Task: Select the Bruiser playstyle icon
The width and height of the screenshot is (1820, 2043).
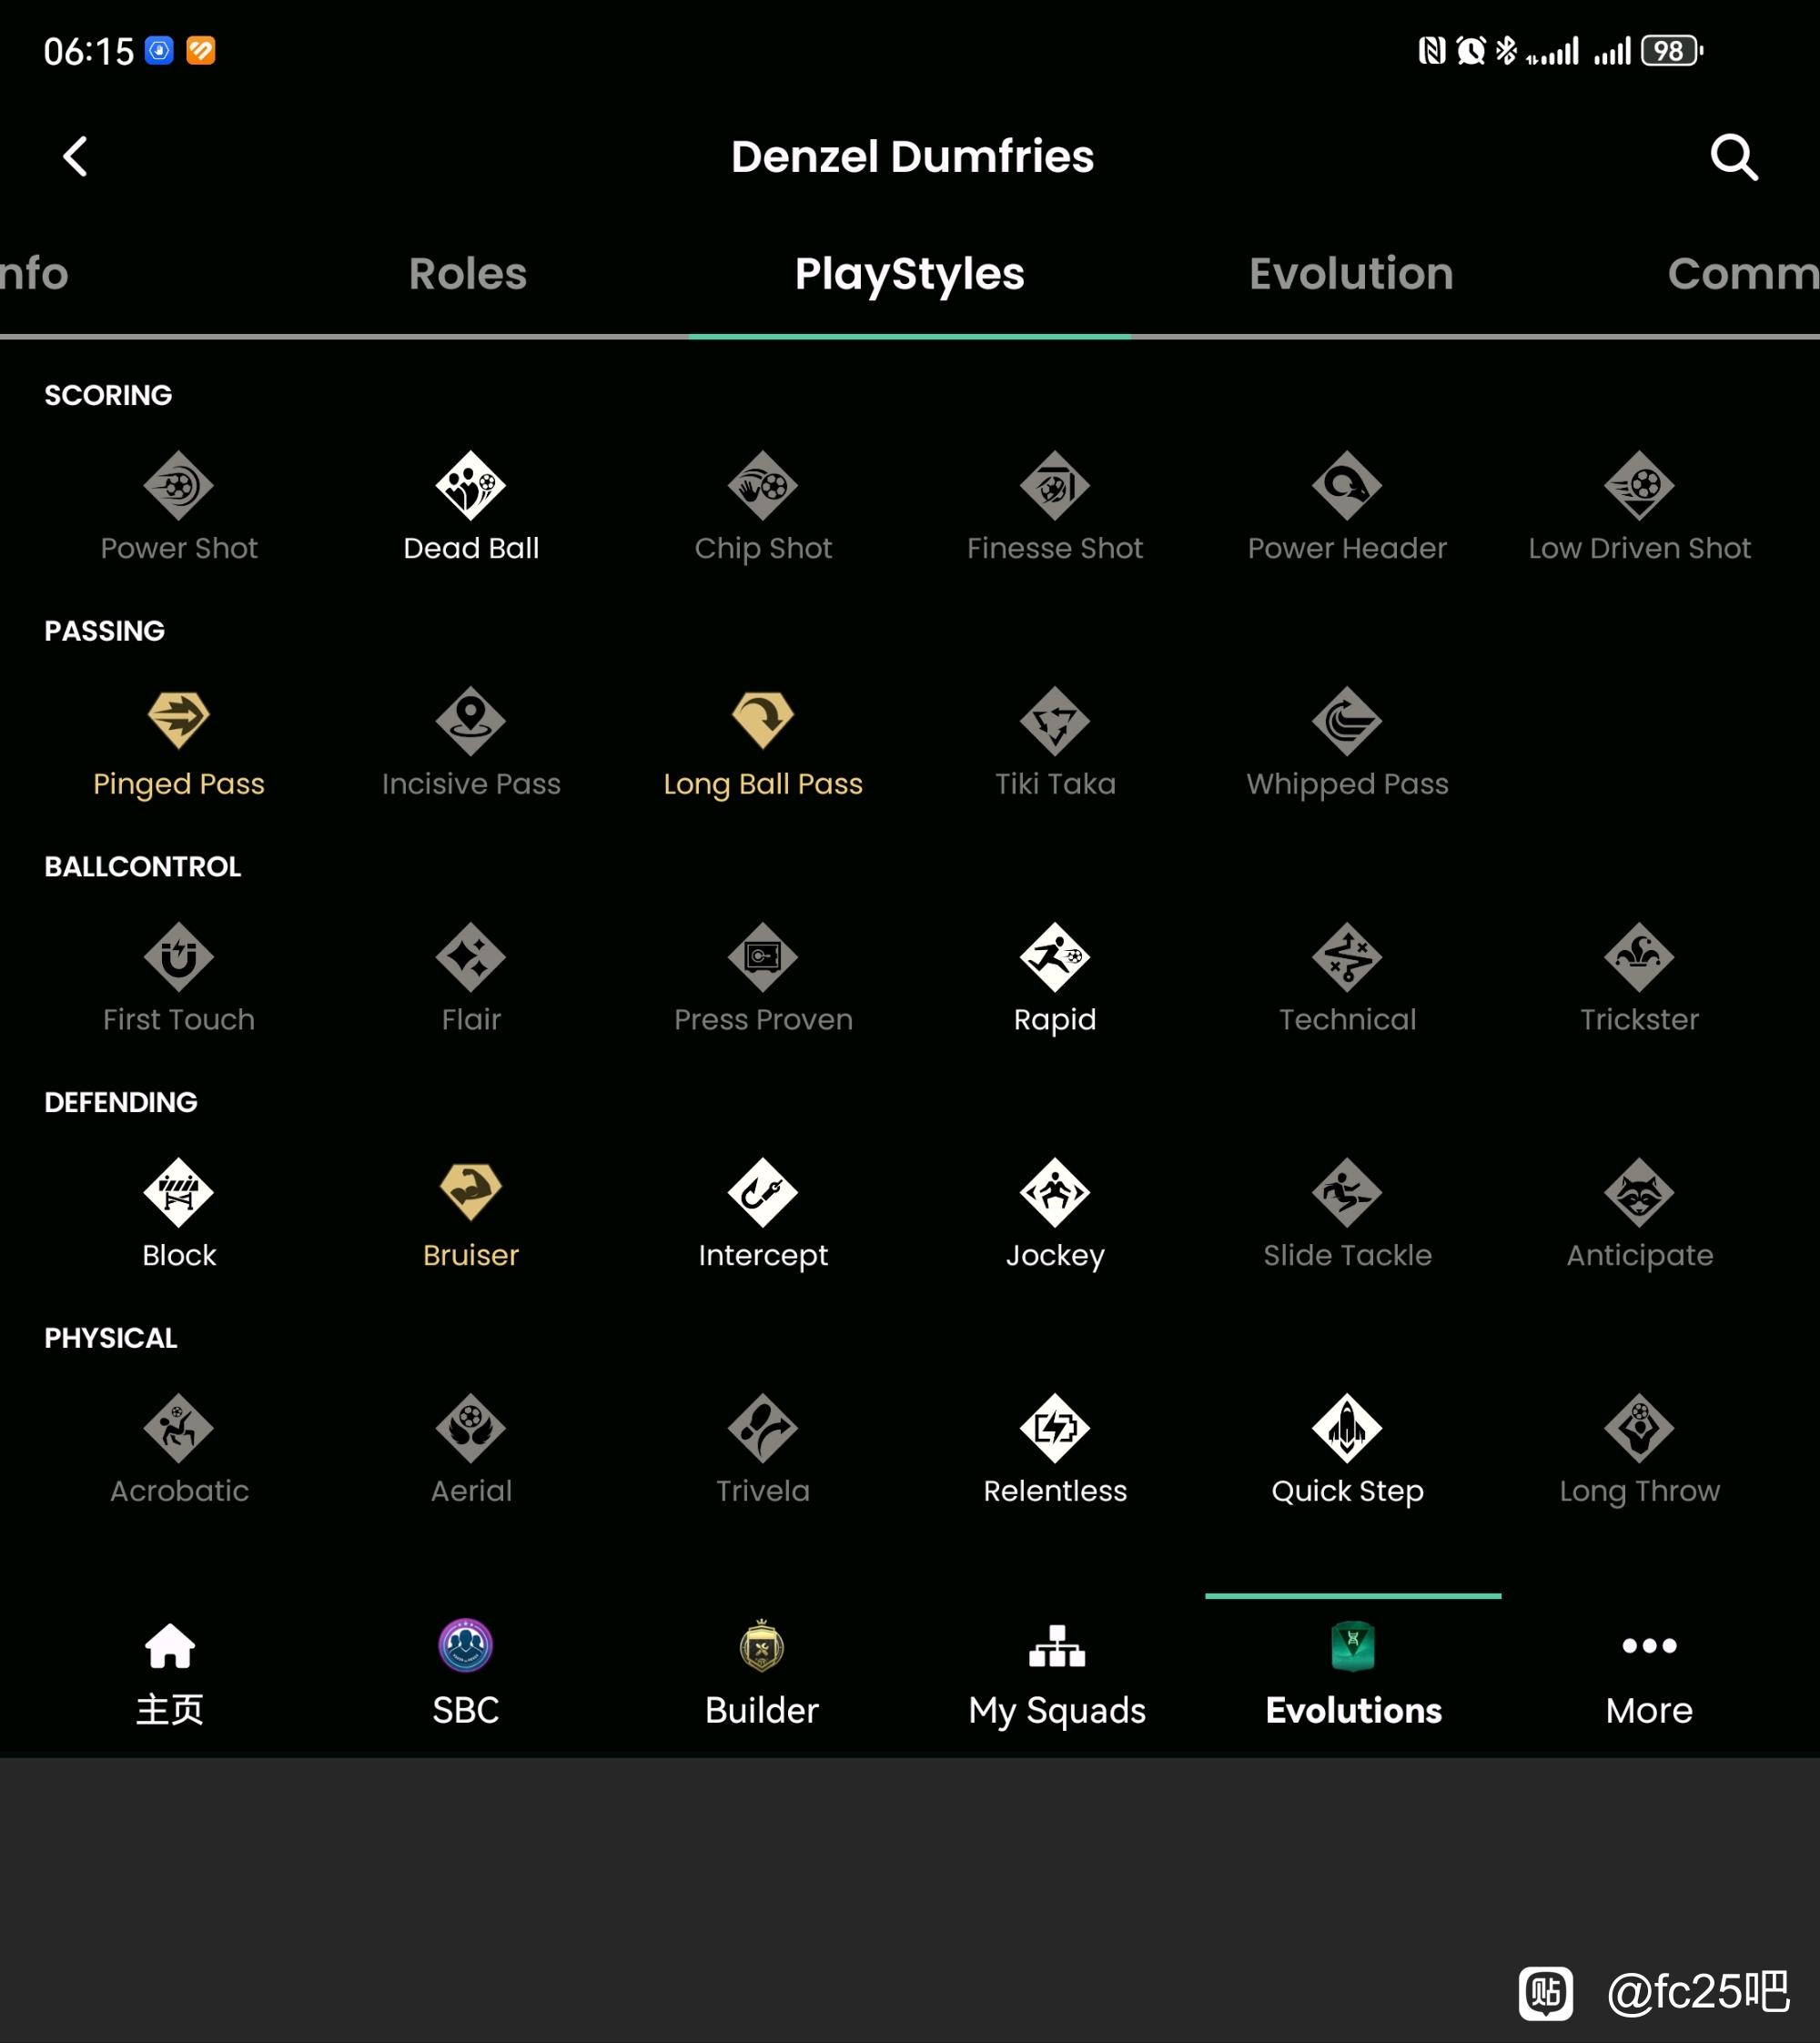Action: tap(471, 1192)
